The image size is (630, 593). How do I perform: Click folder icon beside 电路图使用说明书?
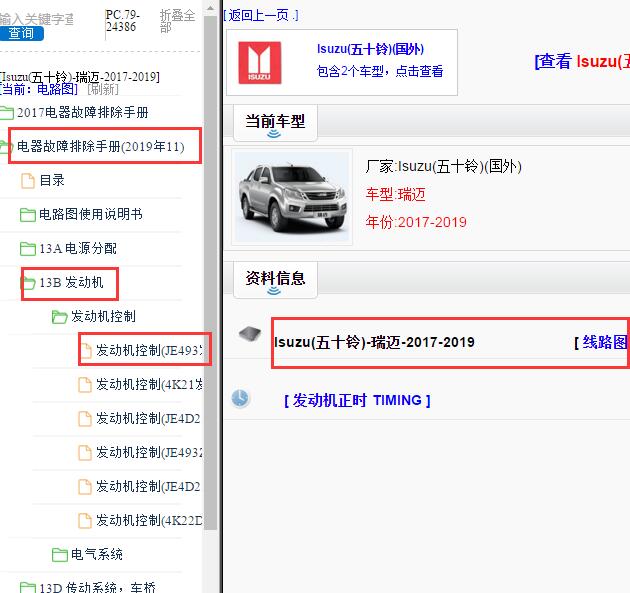[28, 215]
